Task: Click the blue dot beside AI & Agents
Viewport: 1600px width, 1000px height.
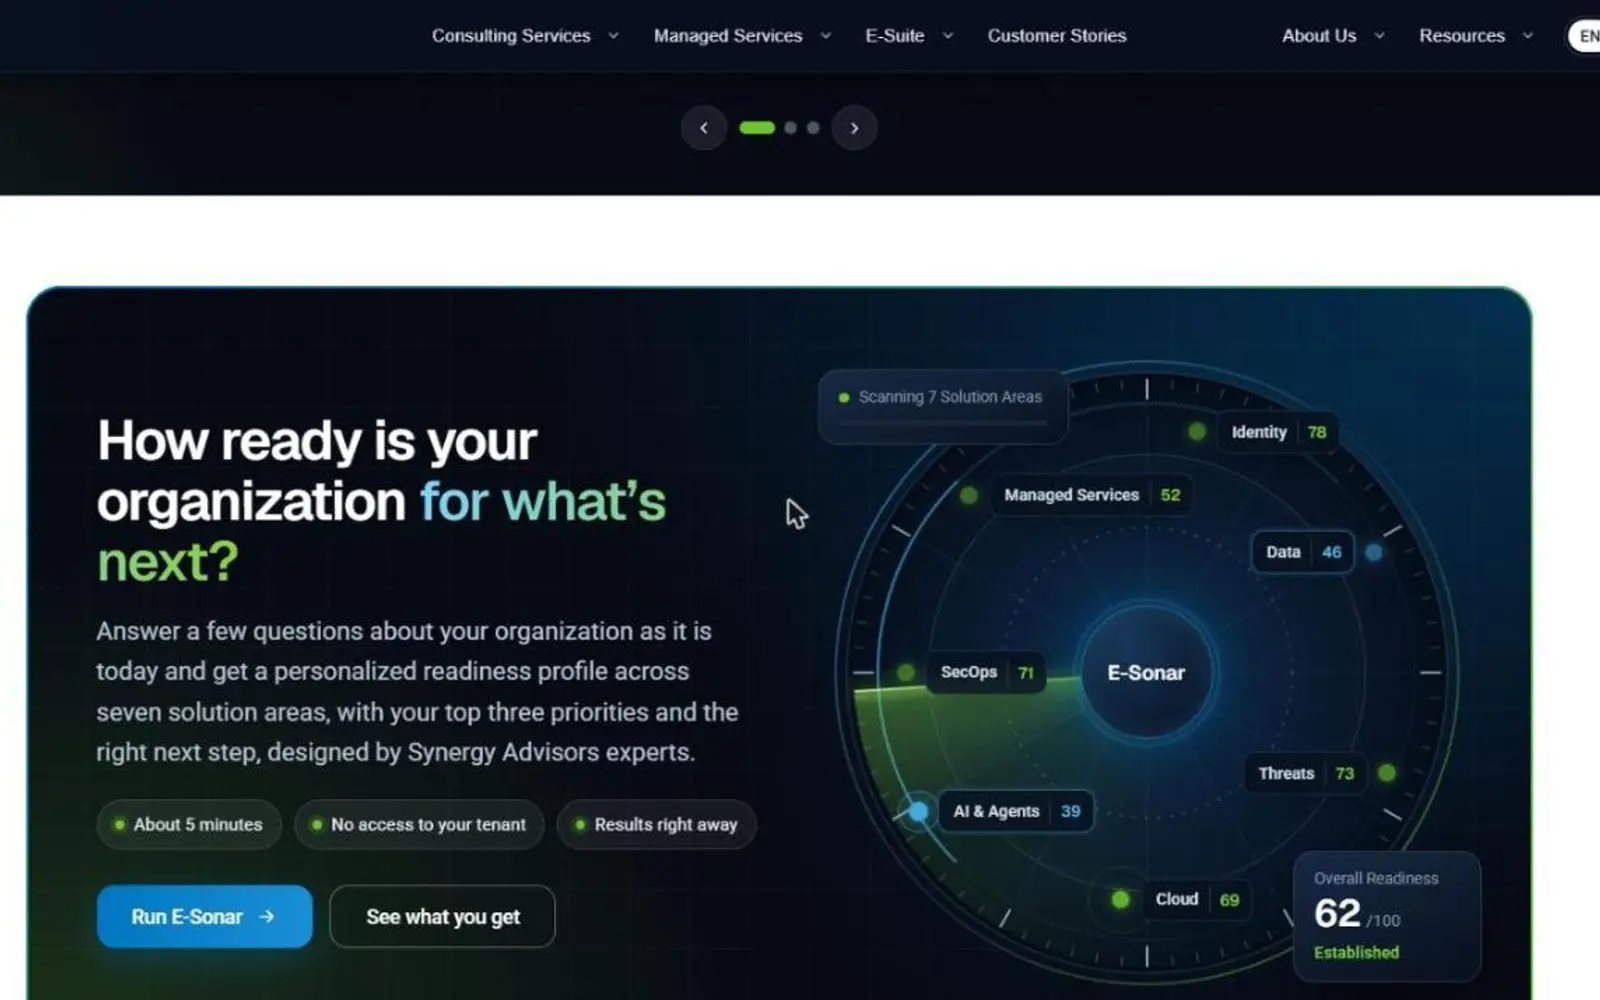Action: point(918,811)
